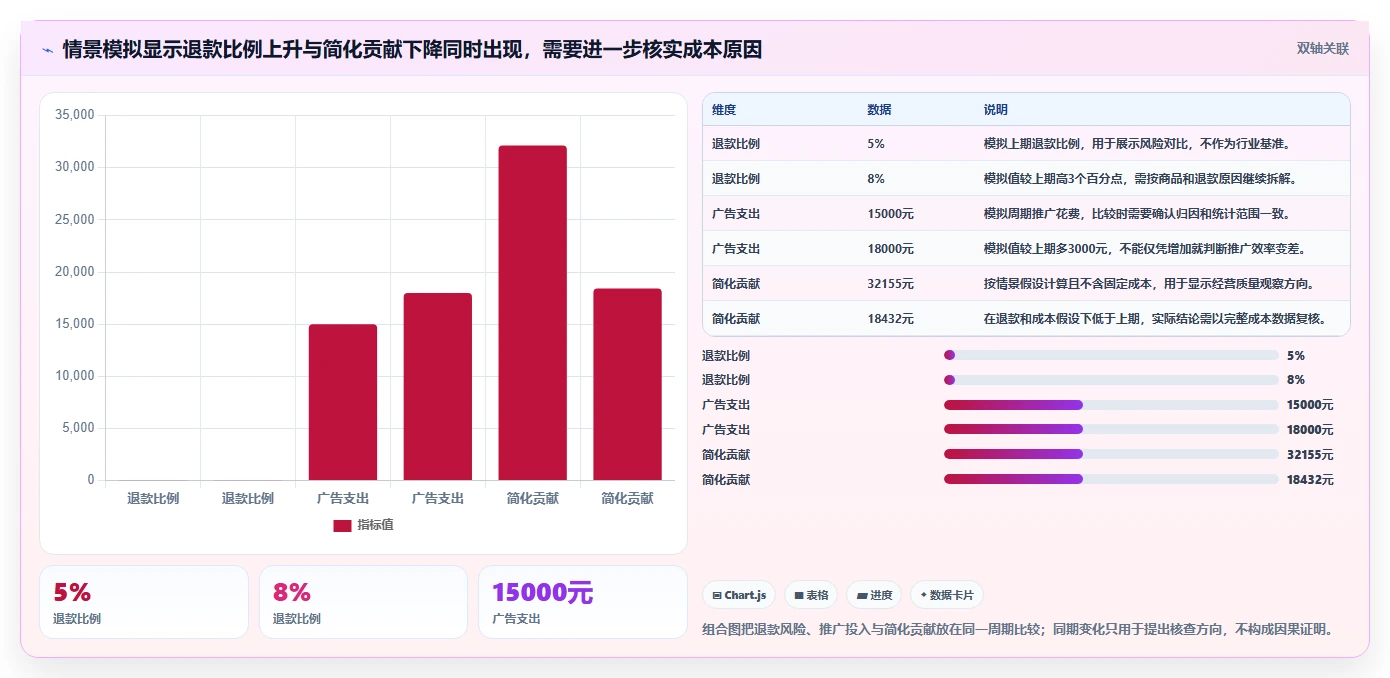Viewport: 1390px width, 678px height.
Task: Click the 18000元 progress bar
Action: click(x=1111, y=429)
